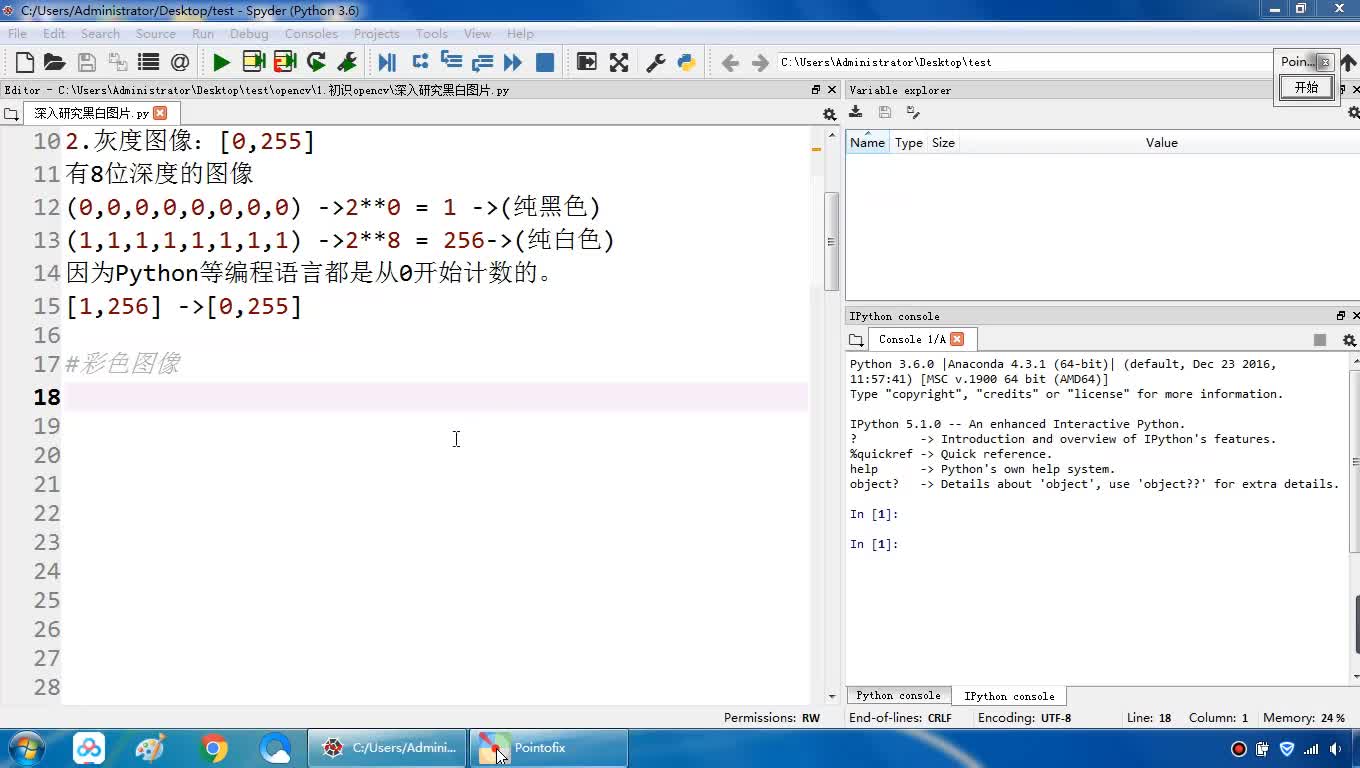Open the Debug menu

(249, 33)
